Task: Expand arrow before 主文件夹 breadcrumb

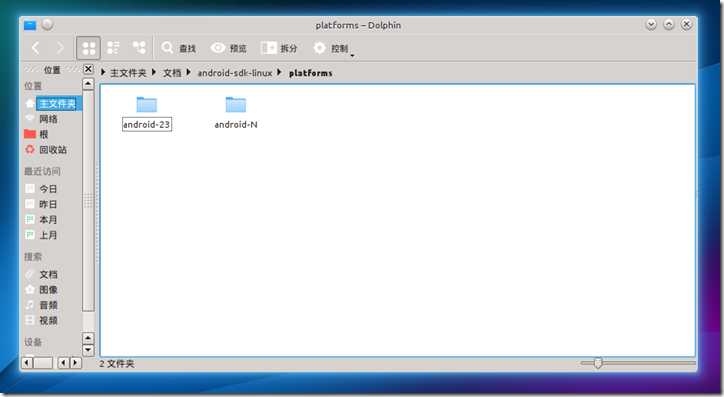Action: click(x=103, y=72)
